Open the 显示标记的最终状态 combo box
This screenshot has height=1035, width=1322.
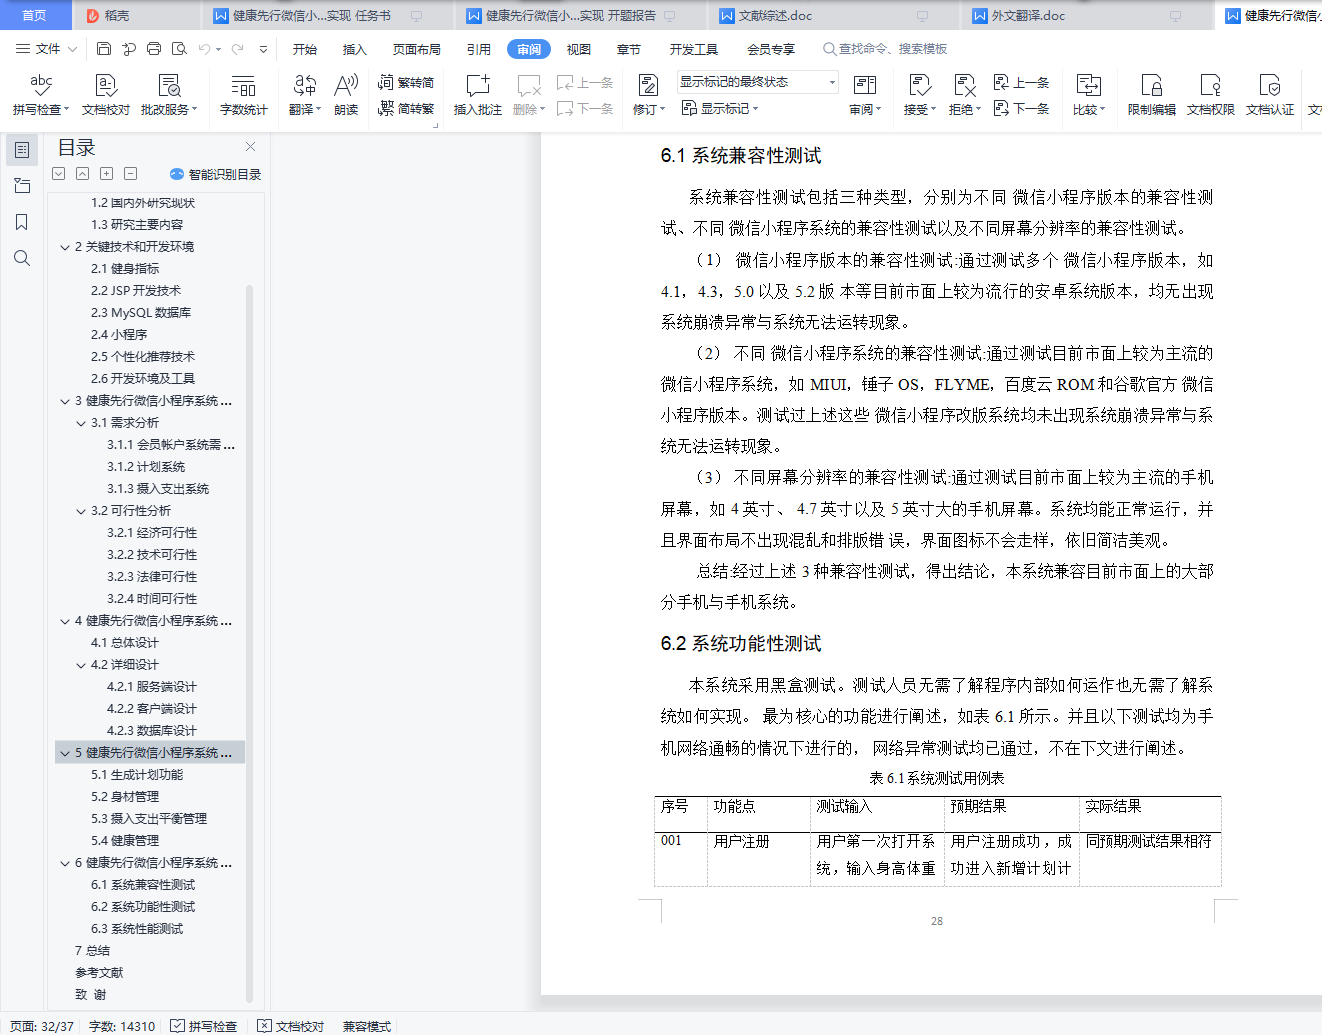[x=758, y=82]
